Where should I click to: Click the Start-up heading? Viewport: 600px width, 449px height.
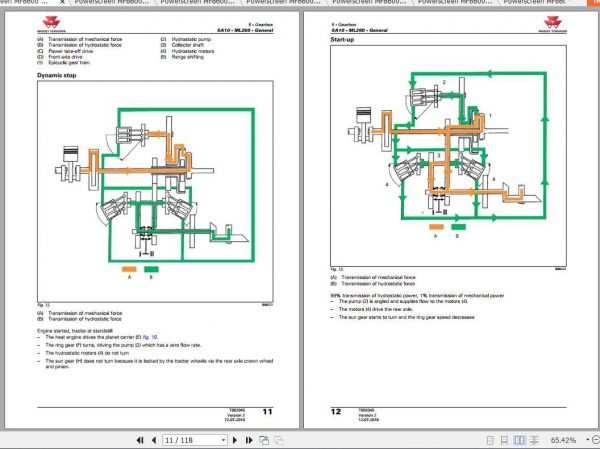pos(342,39)
